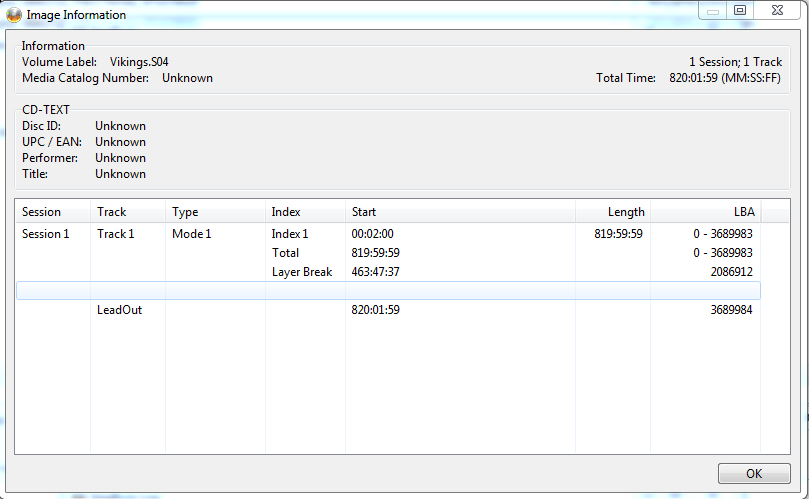Image resolution: width=809 pixels, height=499 pixels.
Task: Select the Index 1 cell
Action: click(289, 234)
